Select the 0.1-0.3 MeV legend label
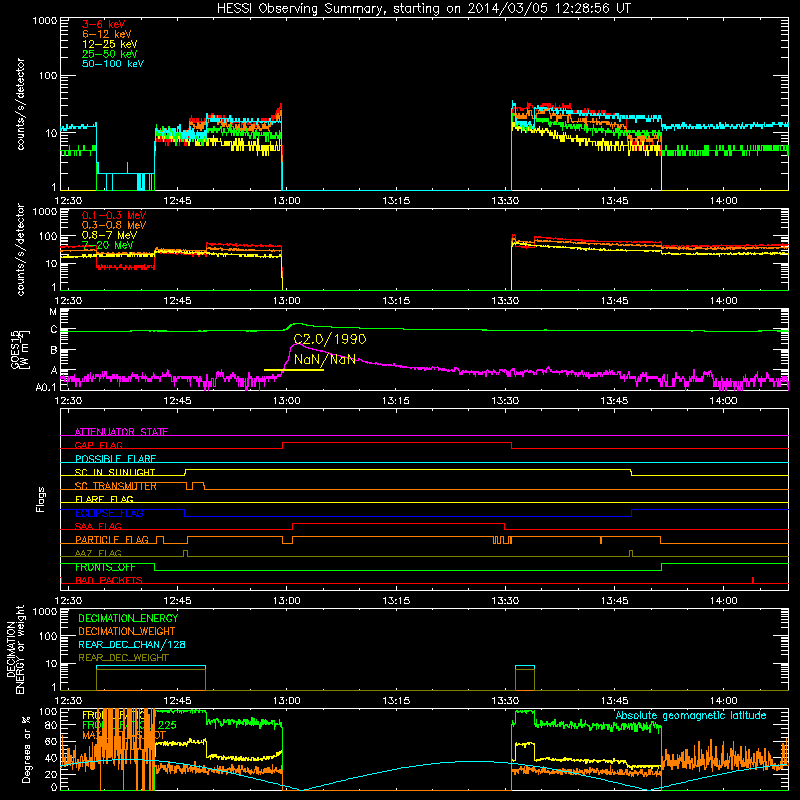The image size is (800, 800). pyautogui.click(x=114, y=215)
